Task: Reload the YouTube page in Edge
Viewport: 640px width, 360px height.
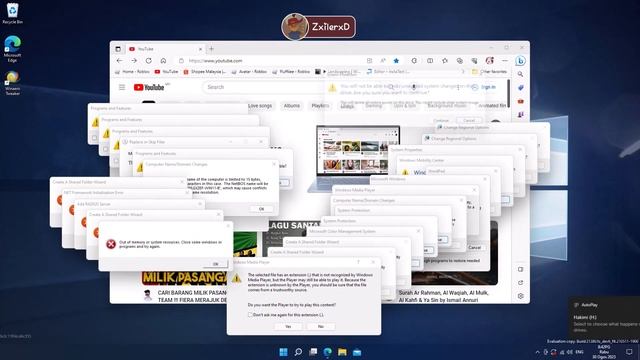Action: pyautogui.click(x=149, y=60)
